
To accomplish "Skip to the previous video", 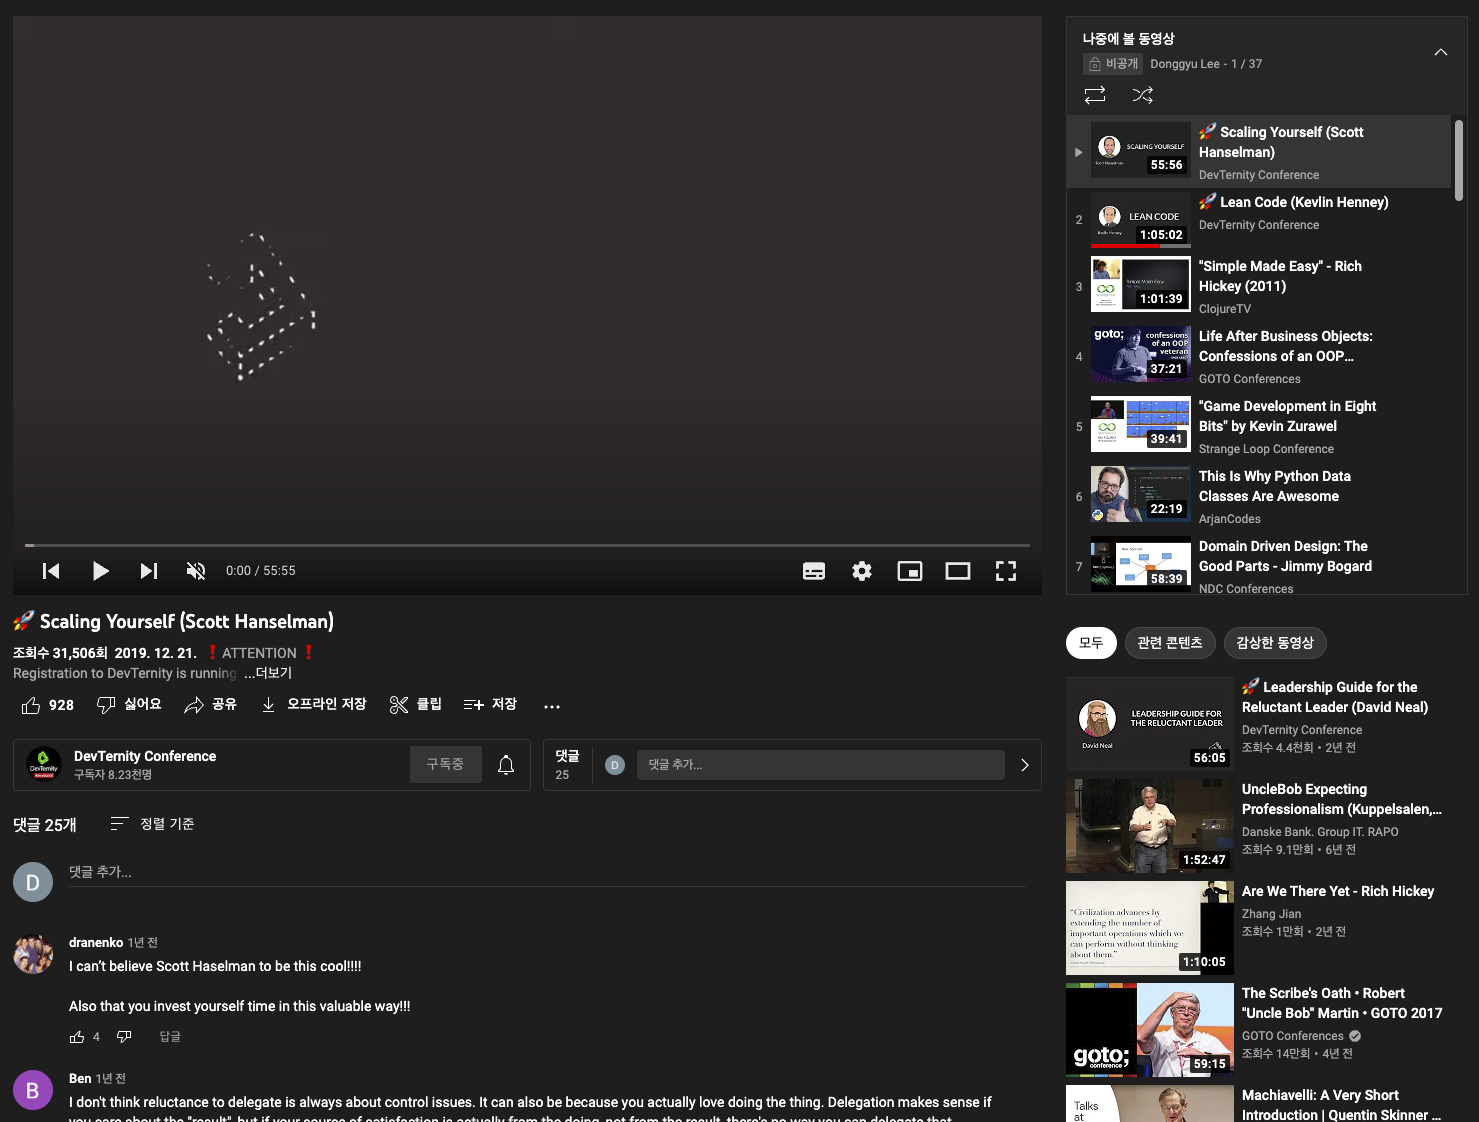I will pyautogui.click(x=51, y=571).
